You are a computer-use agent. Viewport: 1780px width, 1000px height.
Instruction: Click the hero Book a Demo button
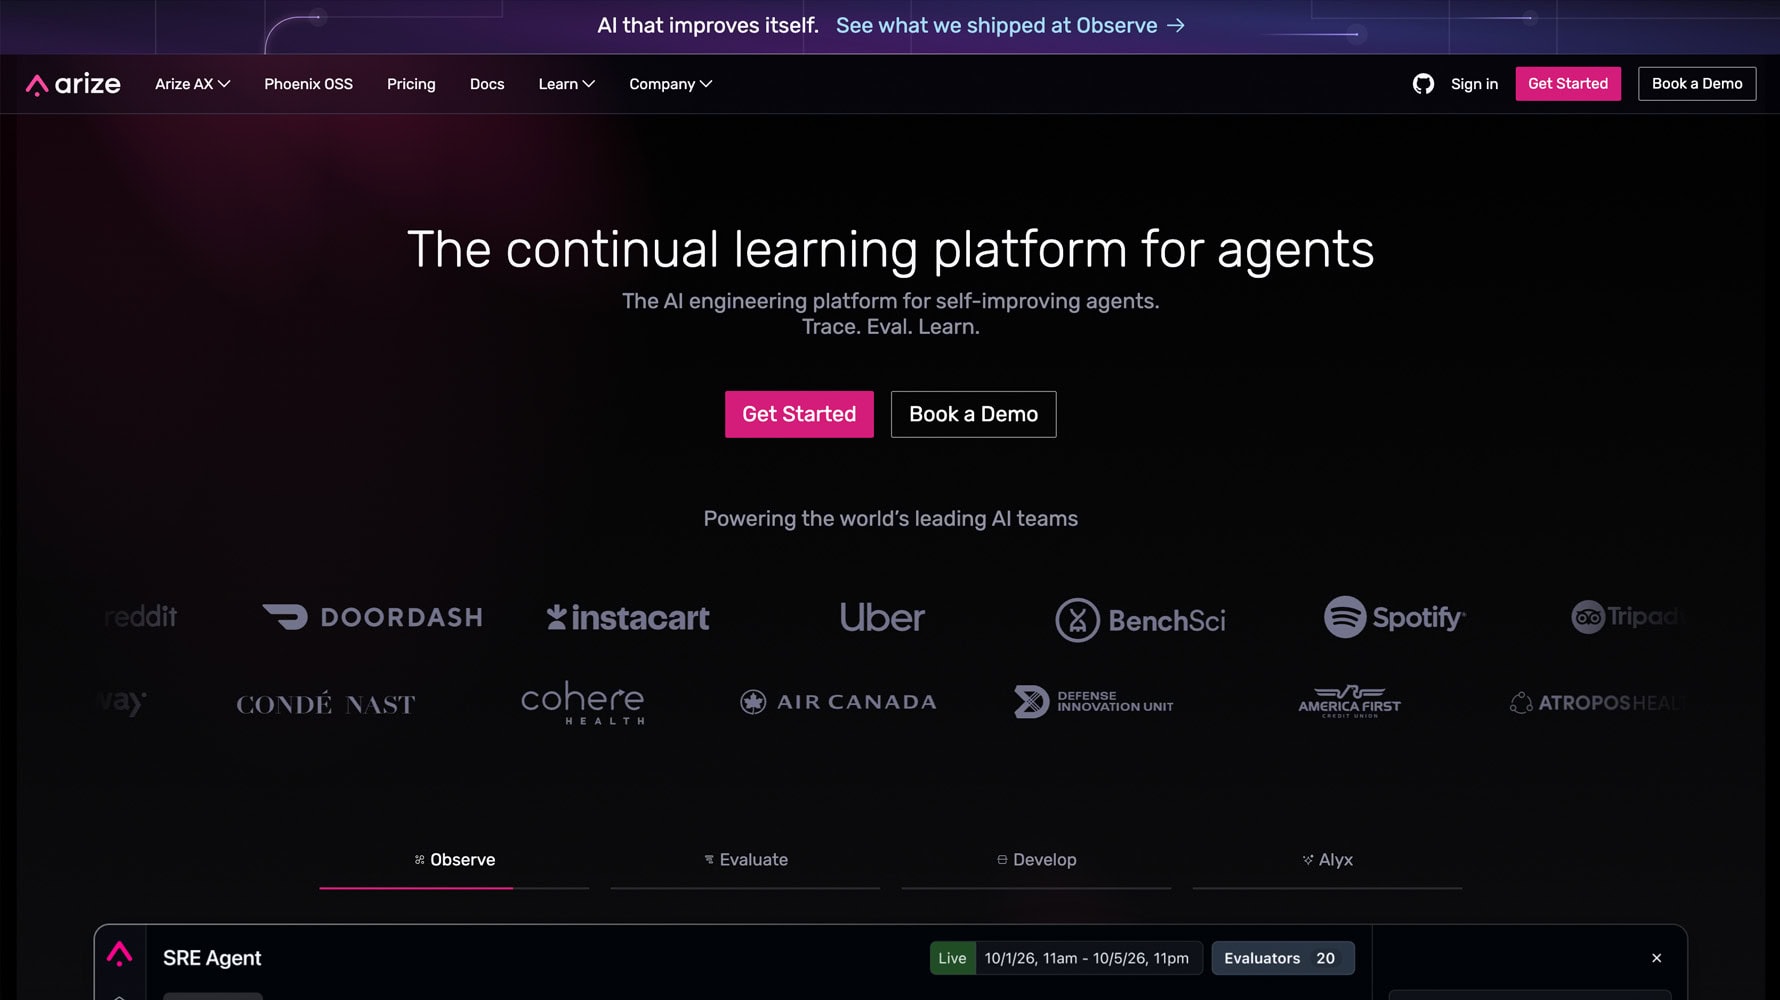coord(973,414)
